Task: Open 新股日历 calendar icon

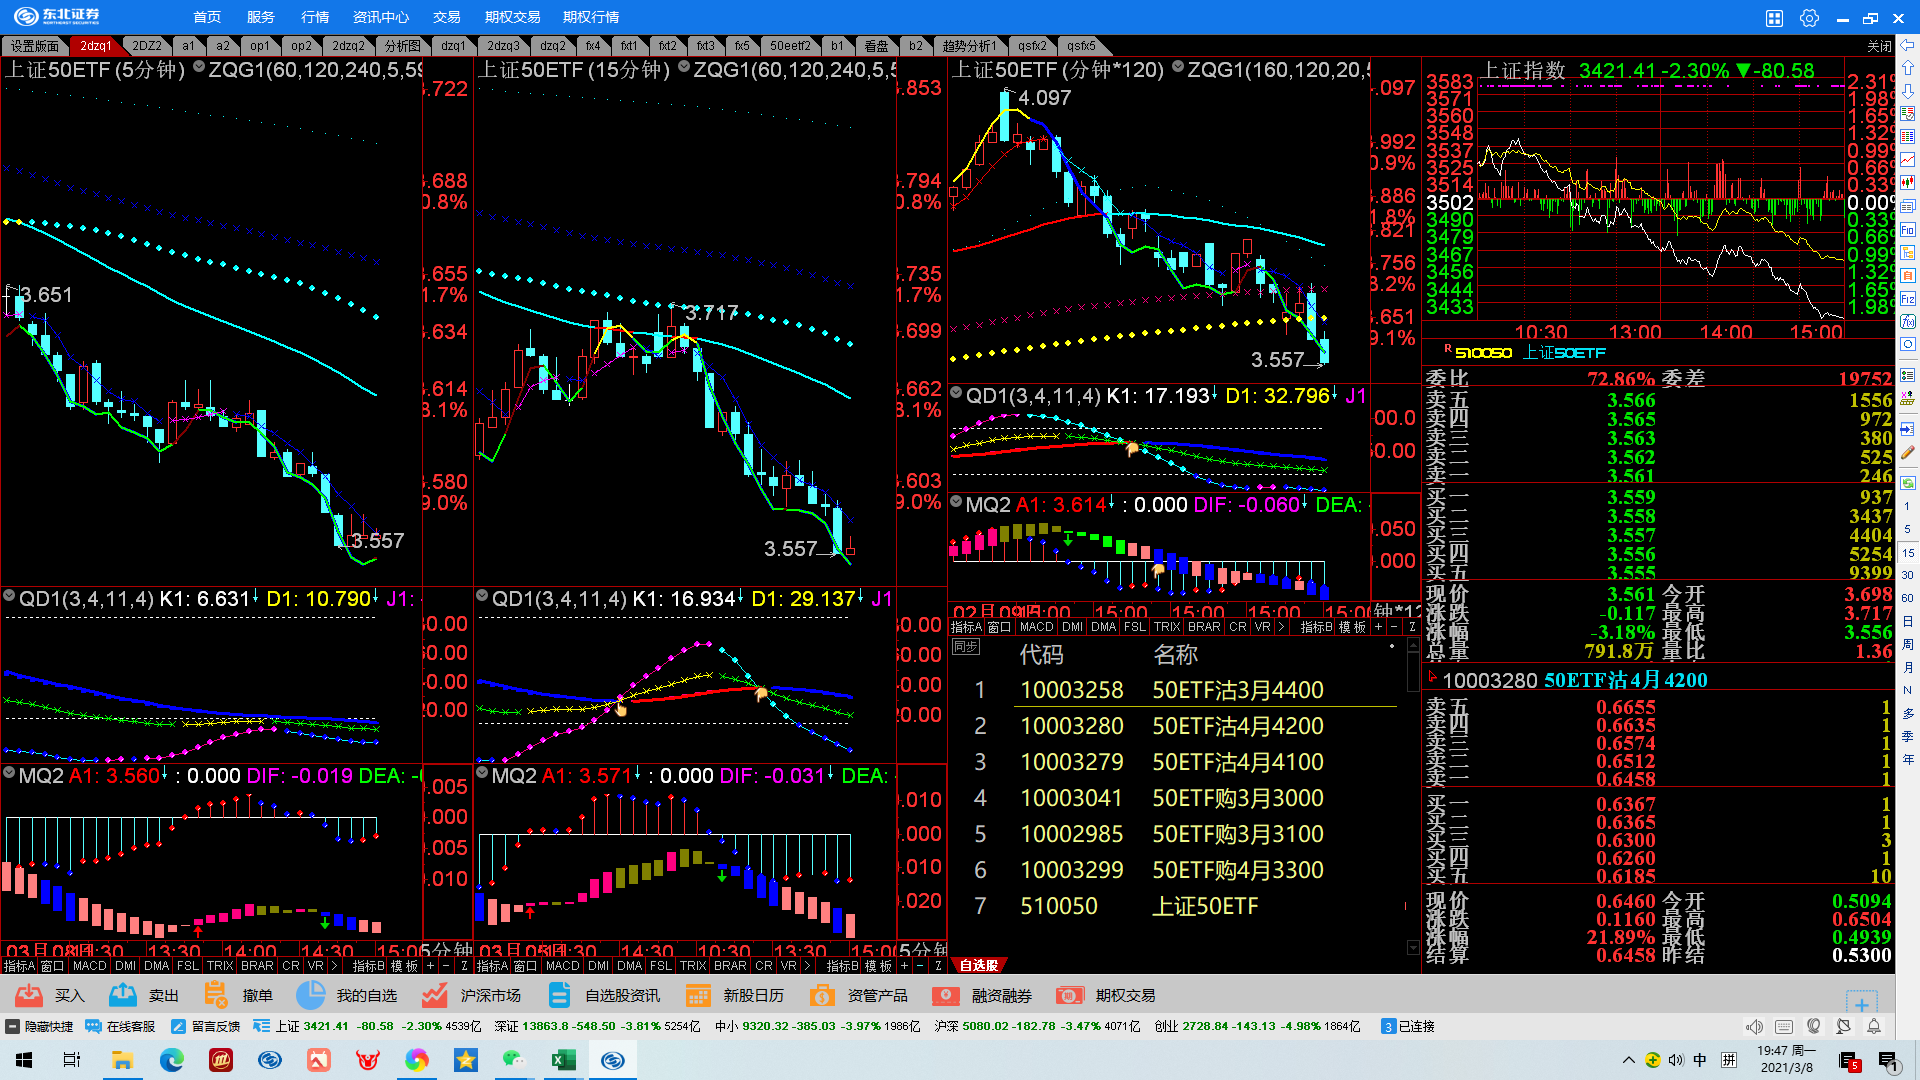Action: pyautogui.click(x=698, y=995)
